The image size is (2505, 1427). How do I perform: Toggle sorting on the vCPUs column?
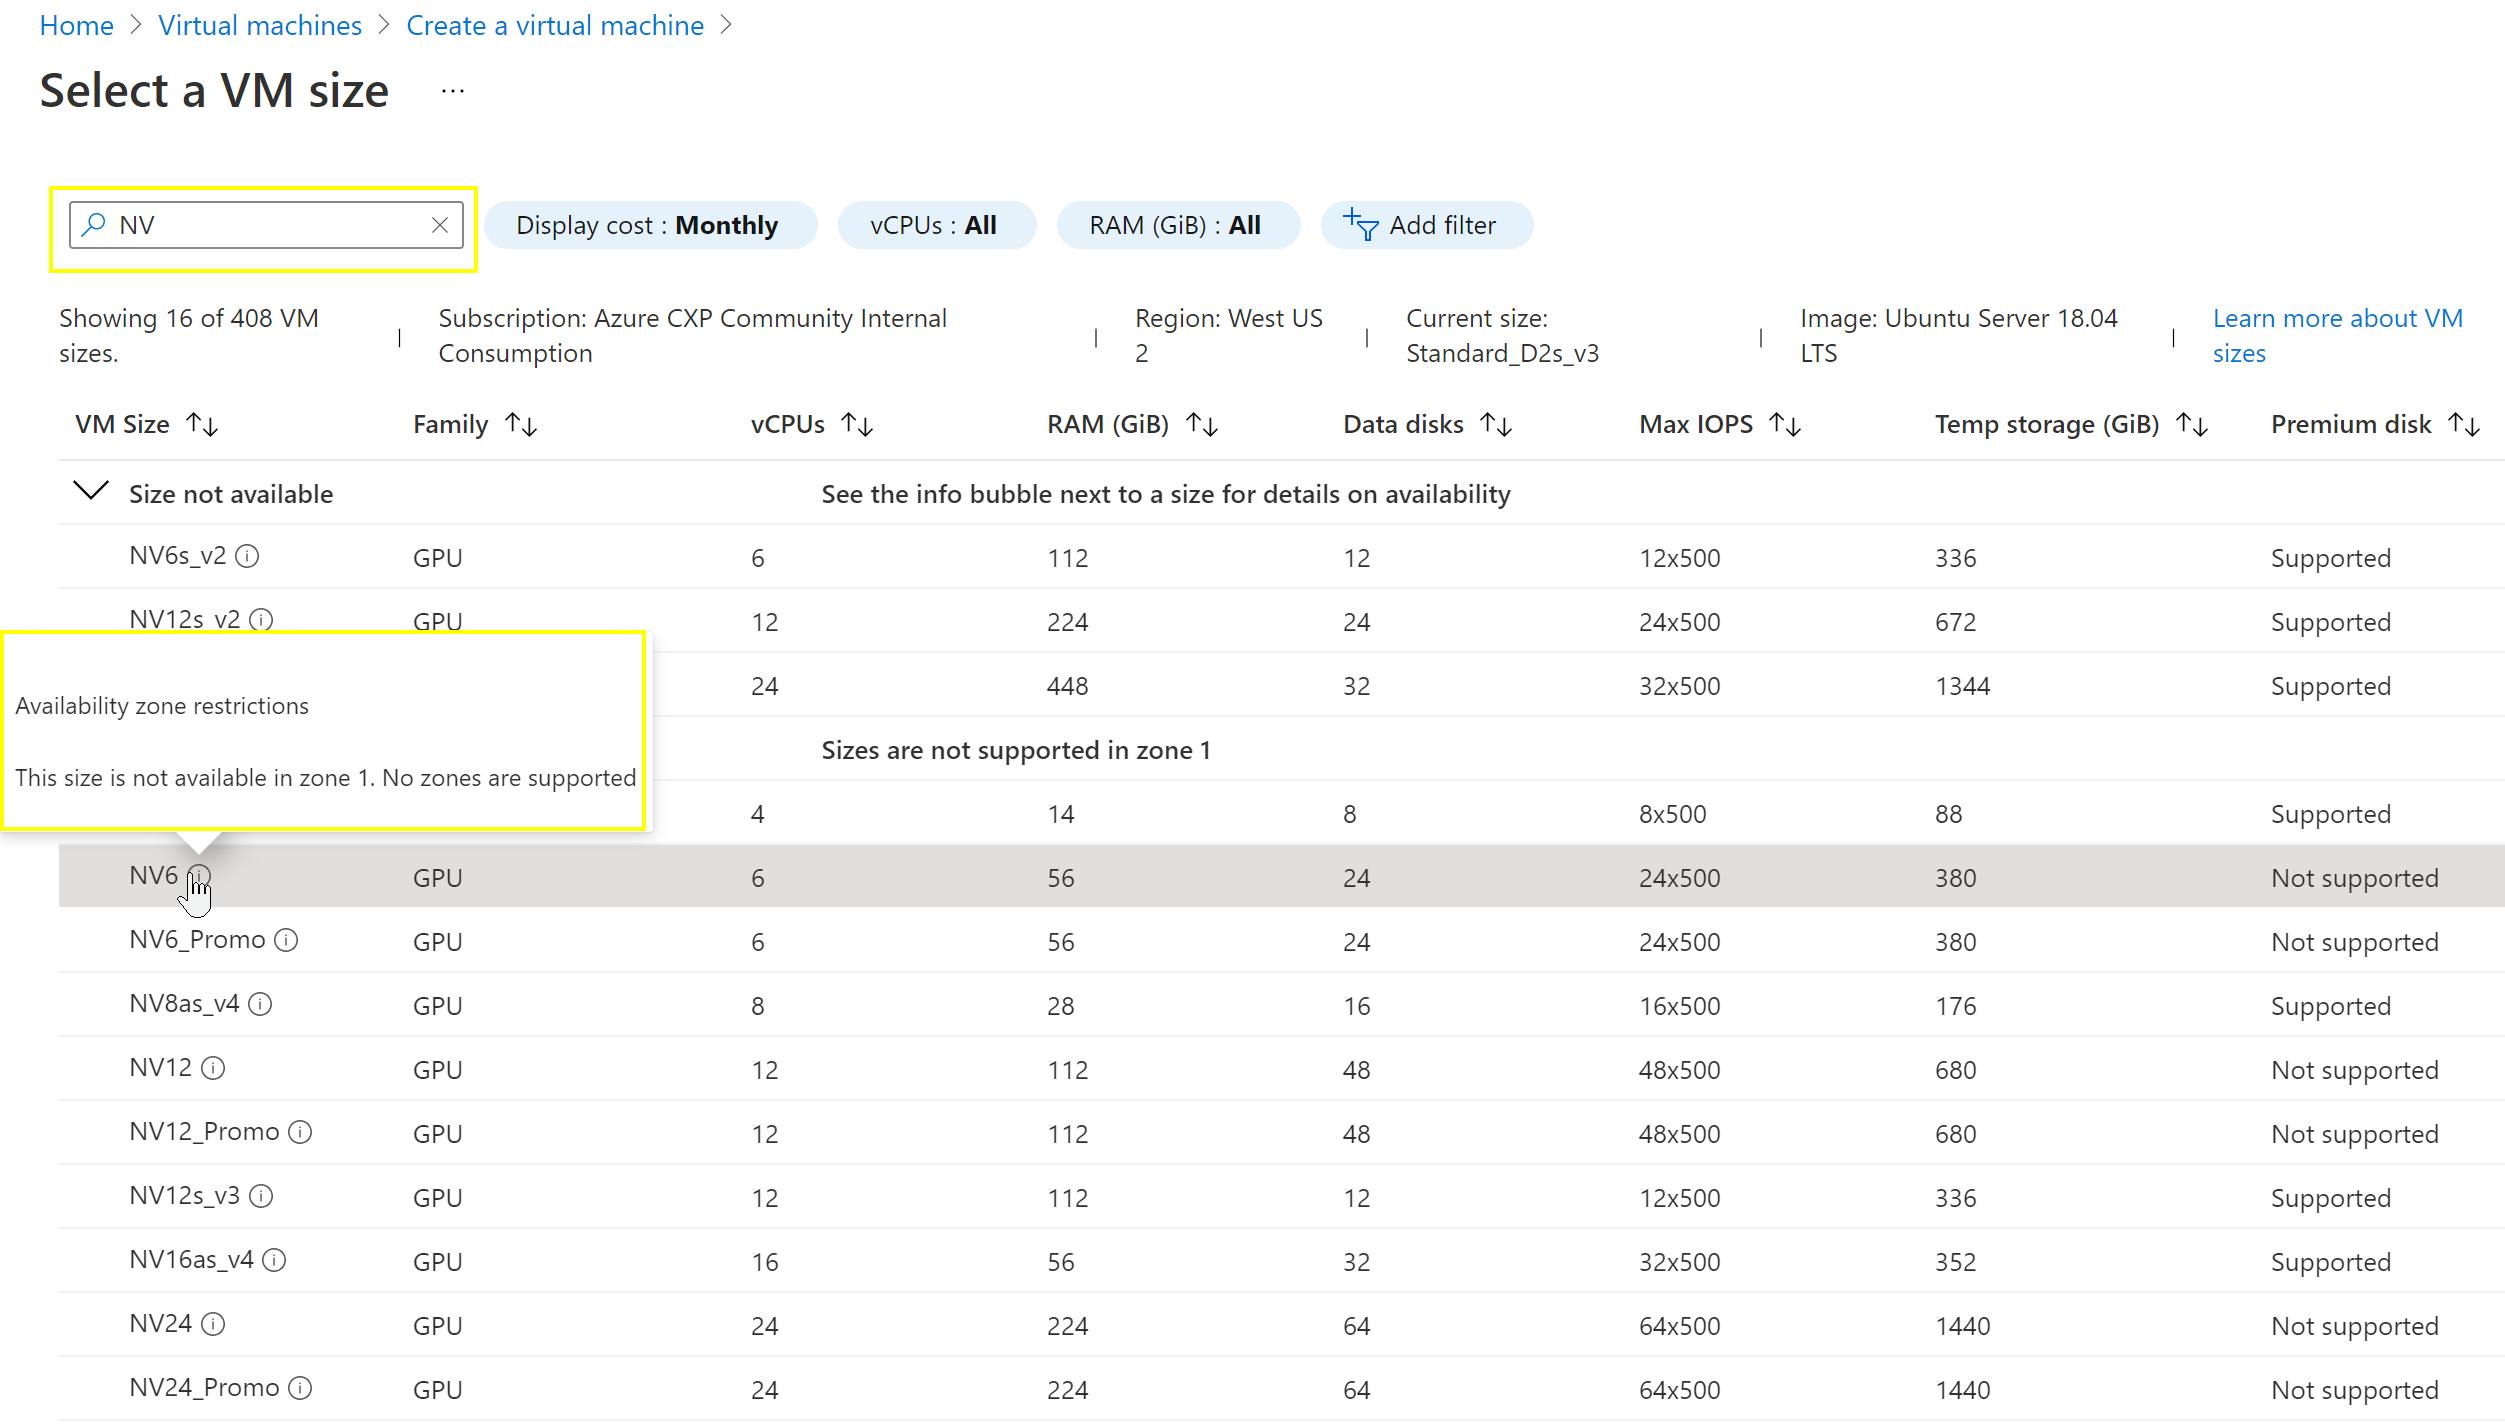click(857, 423)
